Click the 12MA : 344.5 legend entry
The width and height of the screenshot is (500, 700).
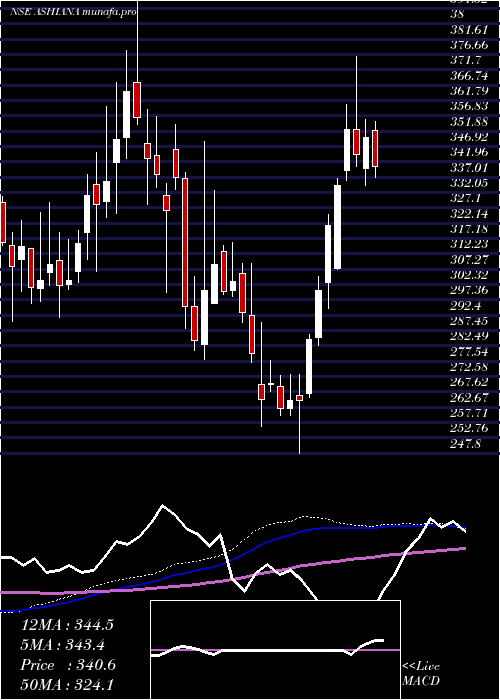pos(67,625)
